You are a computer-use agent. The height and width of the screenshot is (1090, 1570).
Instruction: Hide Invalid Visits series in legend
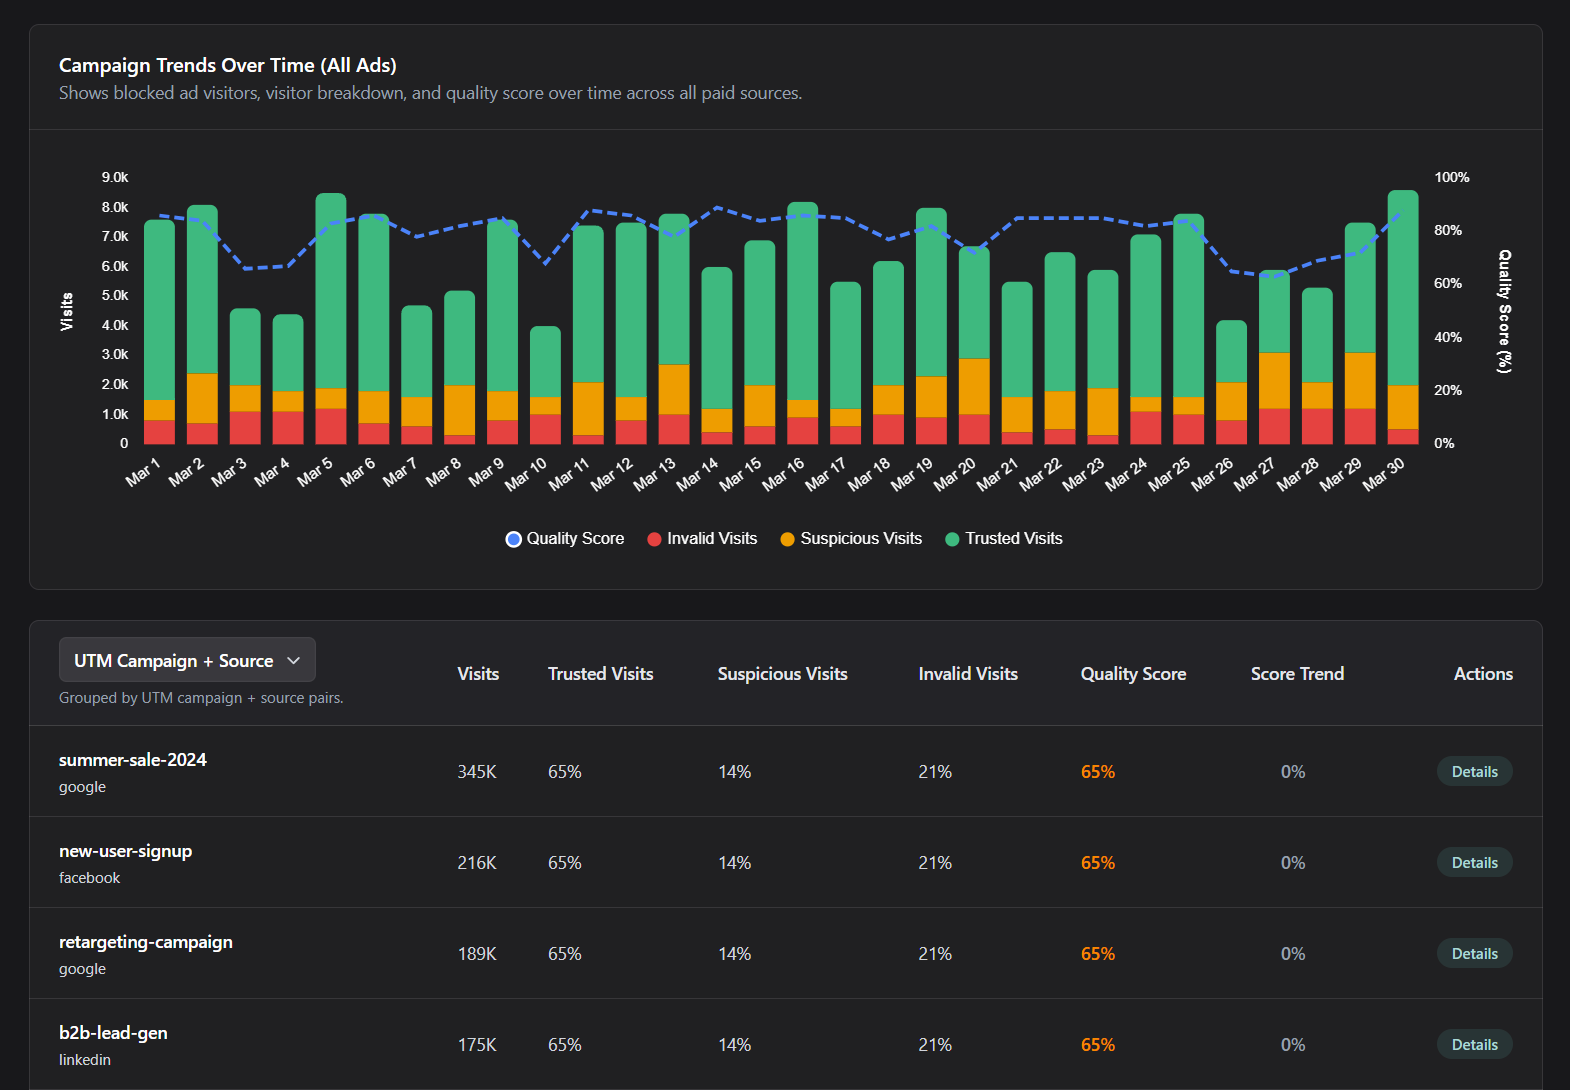702,539
